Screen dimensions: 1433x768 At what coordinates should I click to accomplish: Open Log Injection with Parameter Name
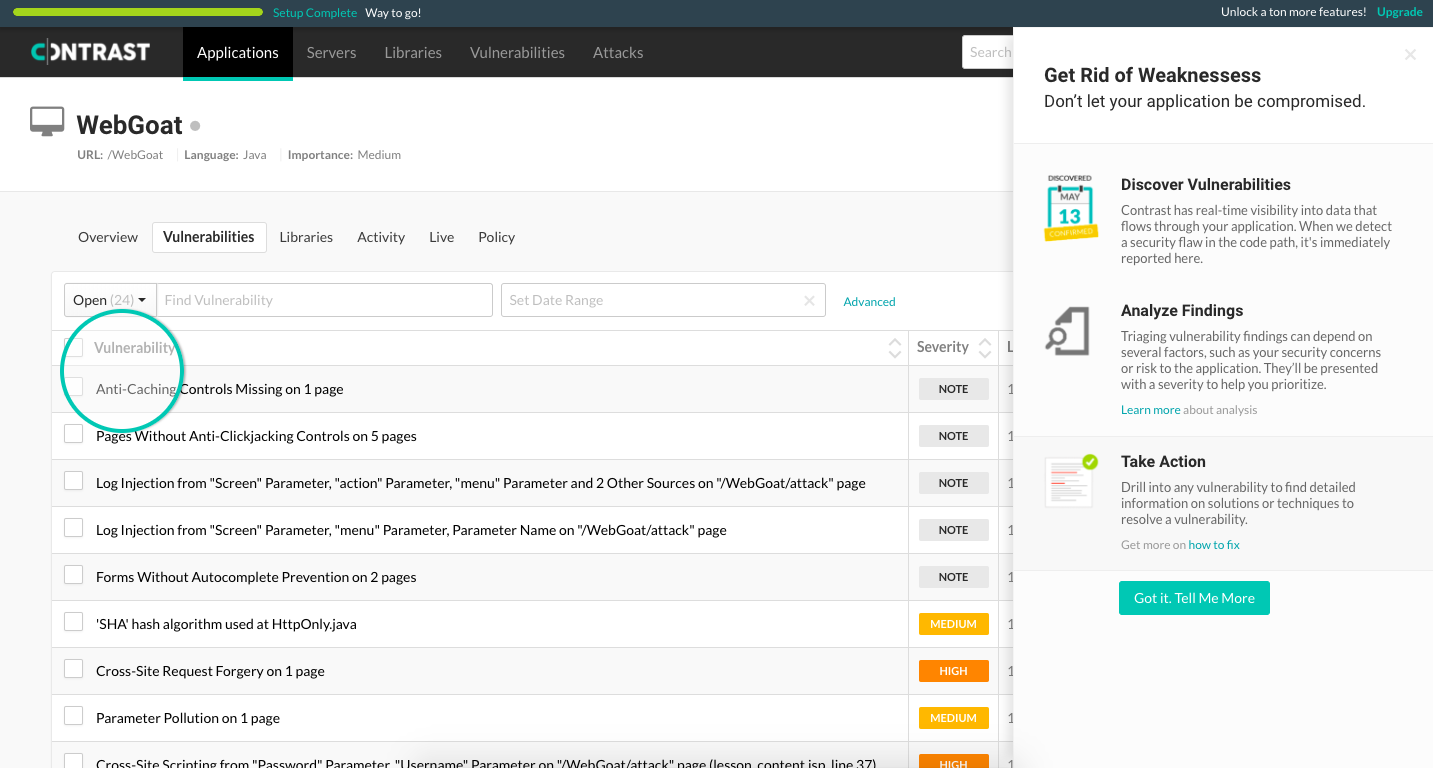click(411, 530)
